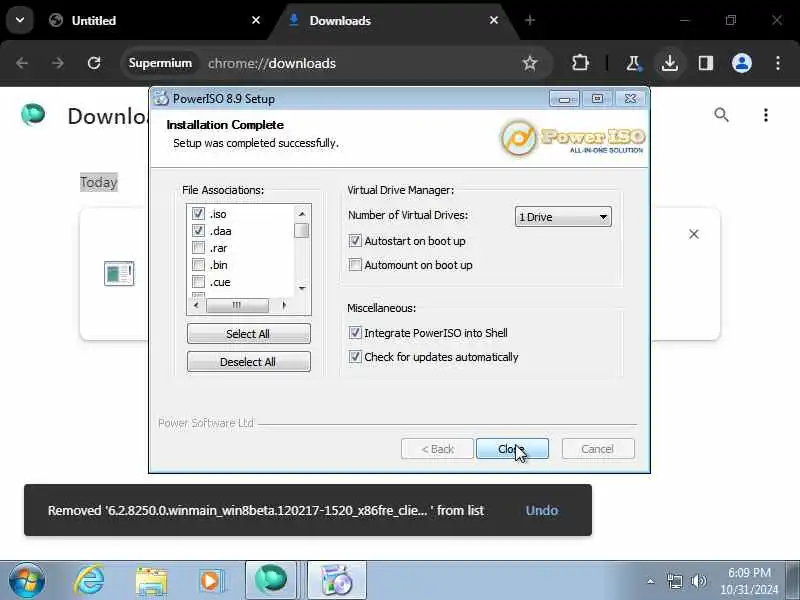Viewport: 800px width, 600px height.
Task: Close the Untitled tab
Action: coord(256,20)
